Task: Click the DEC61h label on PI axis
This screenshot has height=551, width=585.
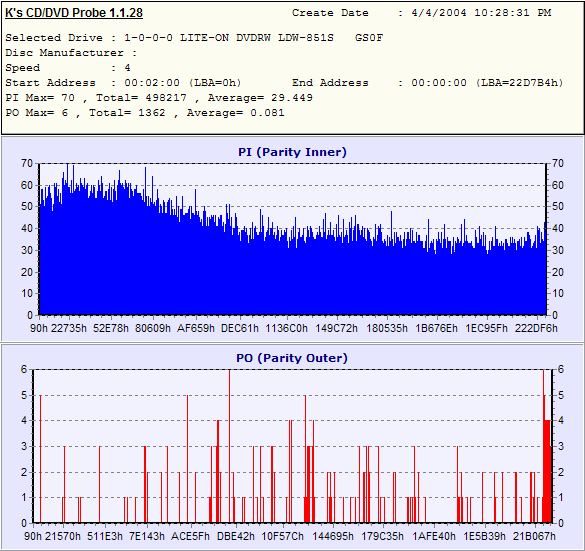Action: click(x=240, y=328)
